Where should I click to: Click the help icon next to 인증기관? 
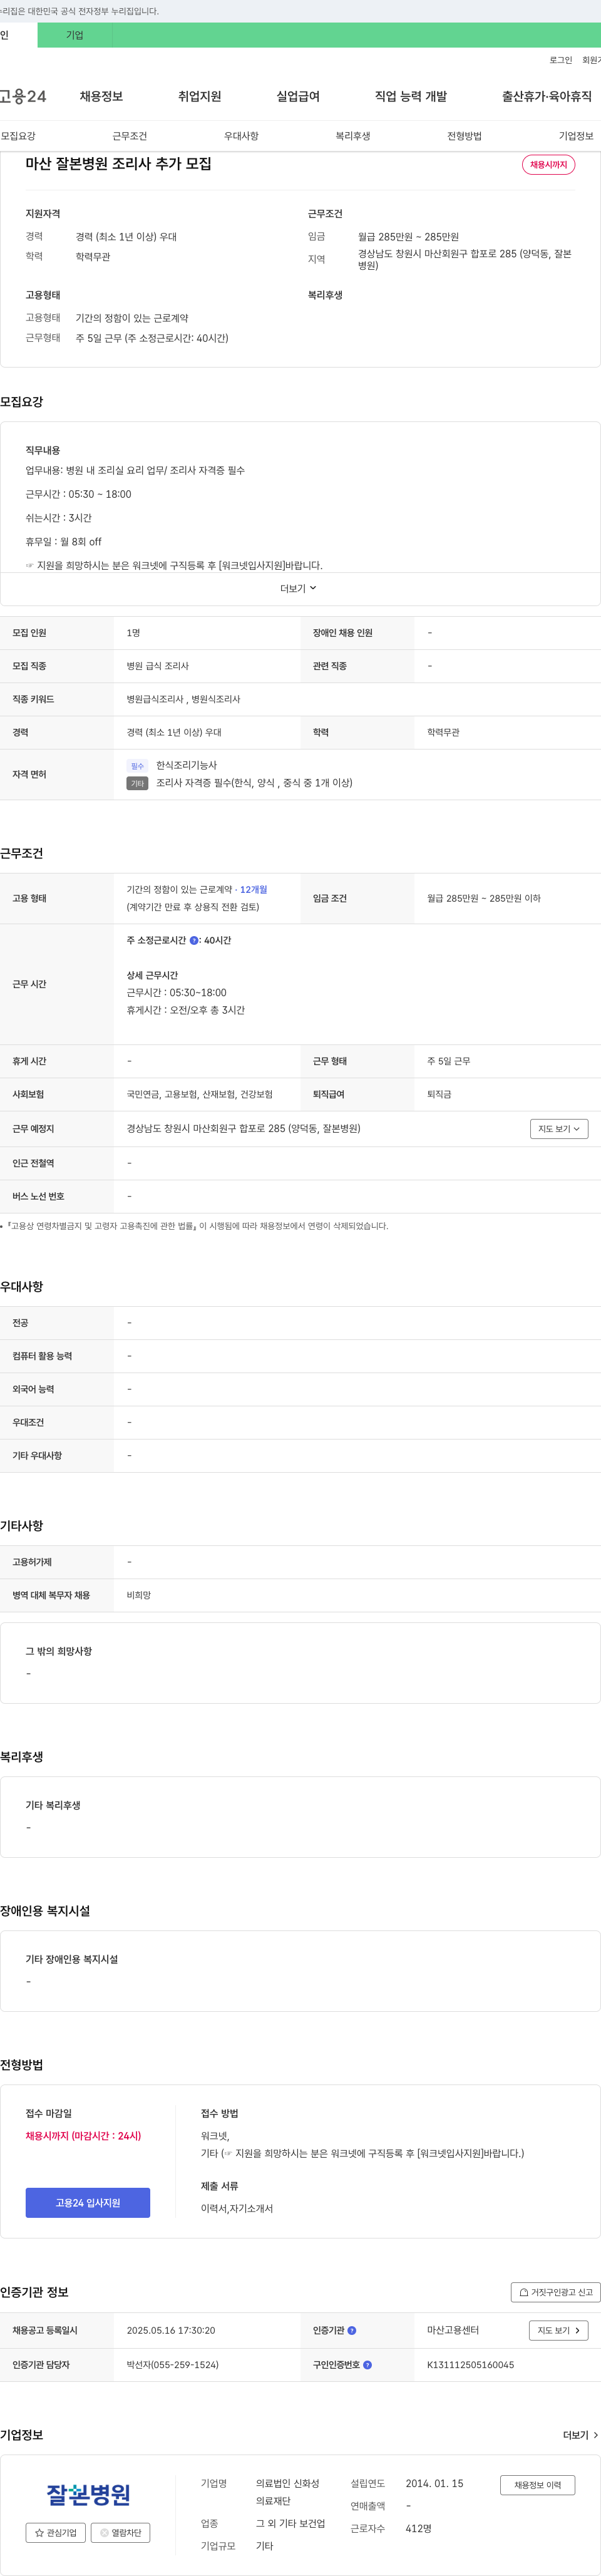click(351, 2330)
